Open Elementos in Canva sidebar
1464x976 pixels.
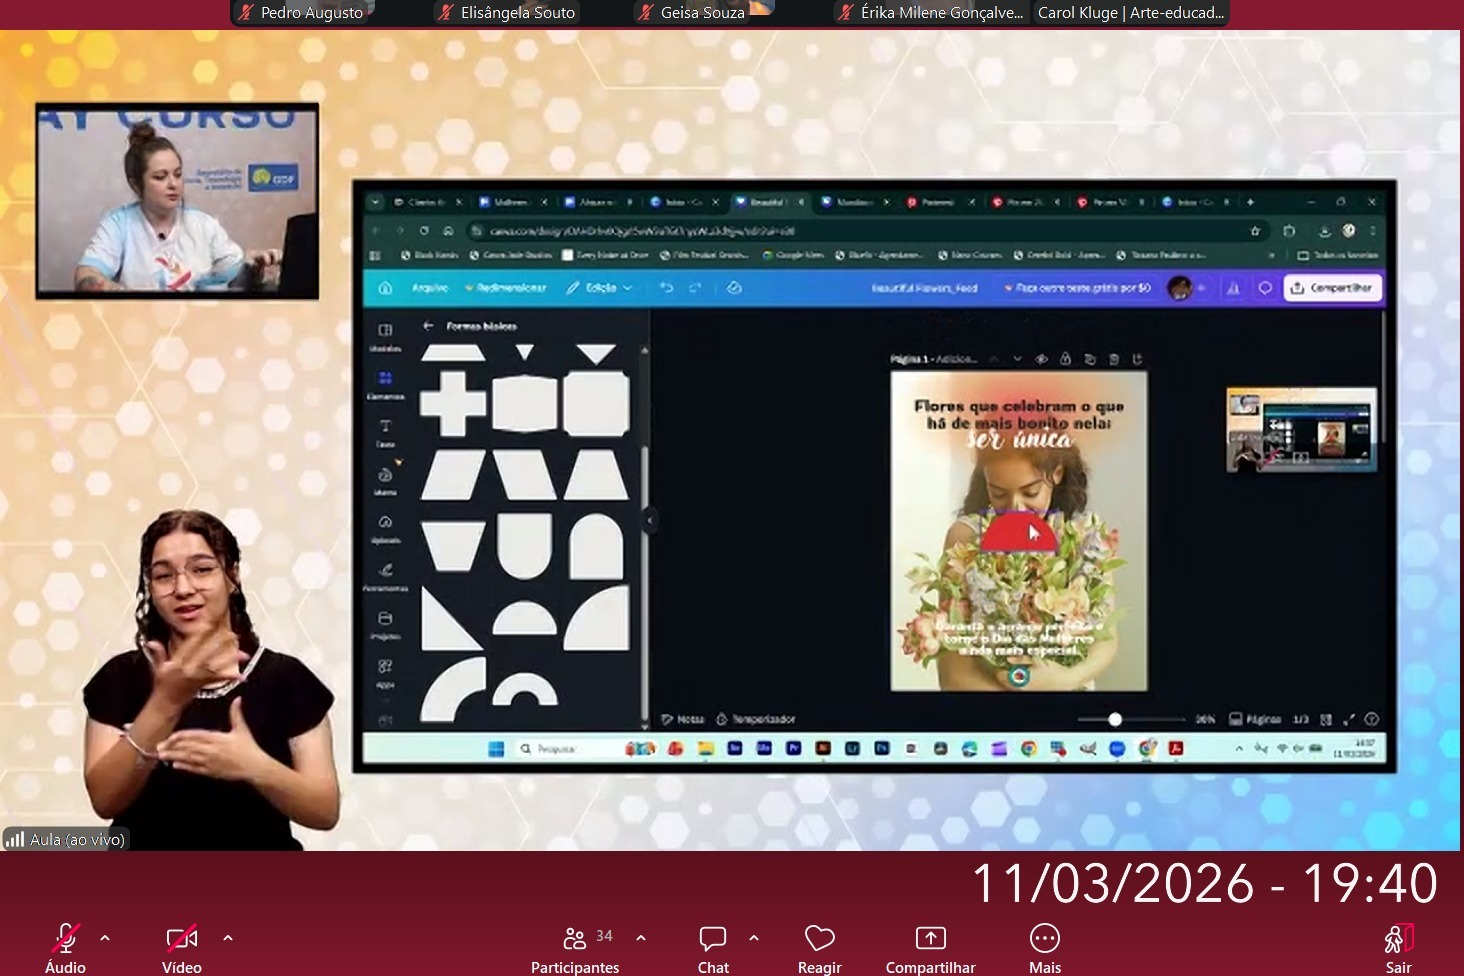[x=385, y=385]
